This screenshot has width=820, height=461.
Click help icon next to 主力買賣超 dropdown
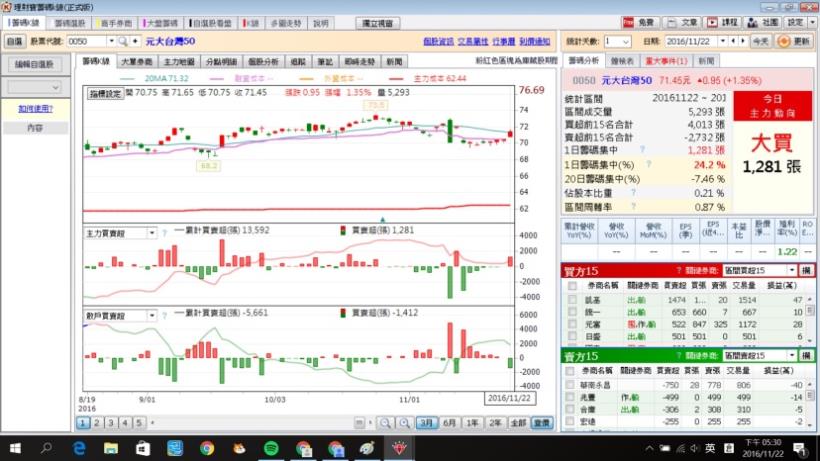coord(164,233)
